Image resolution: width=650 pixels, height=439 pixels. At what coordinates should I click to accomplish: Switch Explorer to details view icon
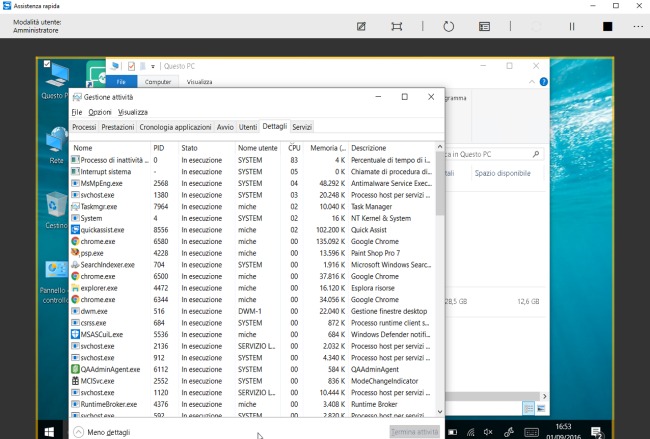[529, 409]
